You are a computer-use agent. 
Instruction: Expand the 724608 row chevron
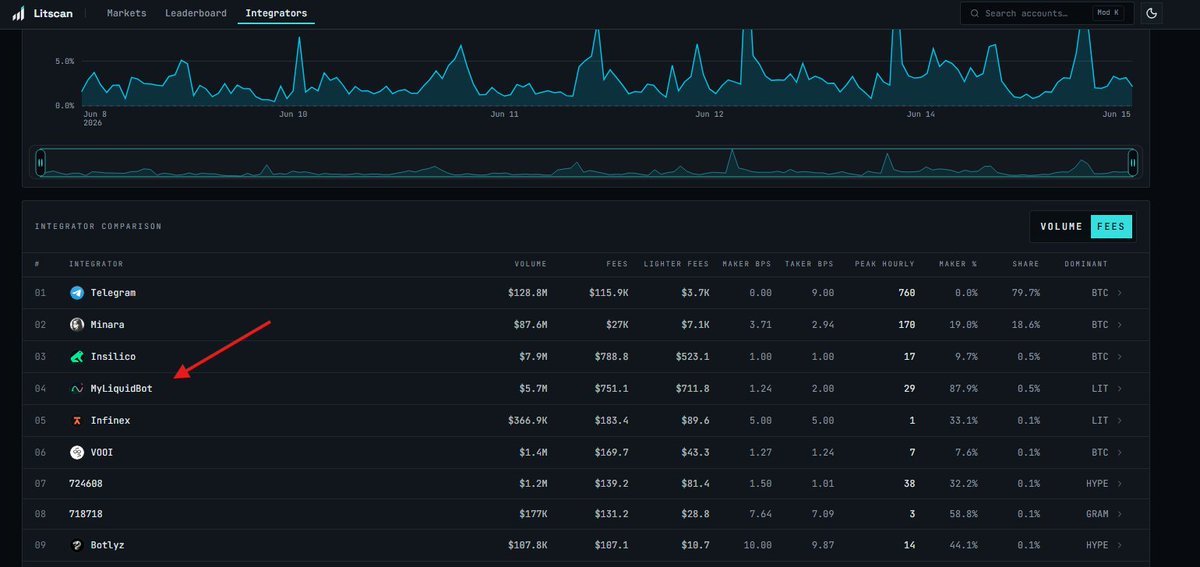point(1119,484)
